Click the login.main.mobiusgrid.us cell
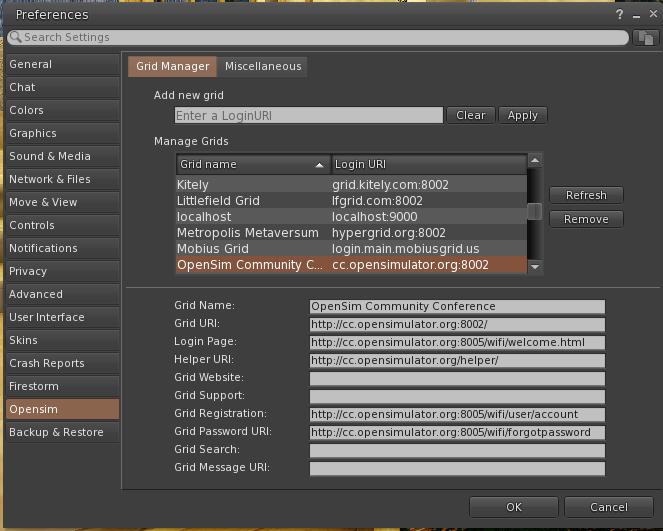Screen dimensions: 663x531 click(405, 249)
